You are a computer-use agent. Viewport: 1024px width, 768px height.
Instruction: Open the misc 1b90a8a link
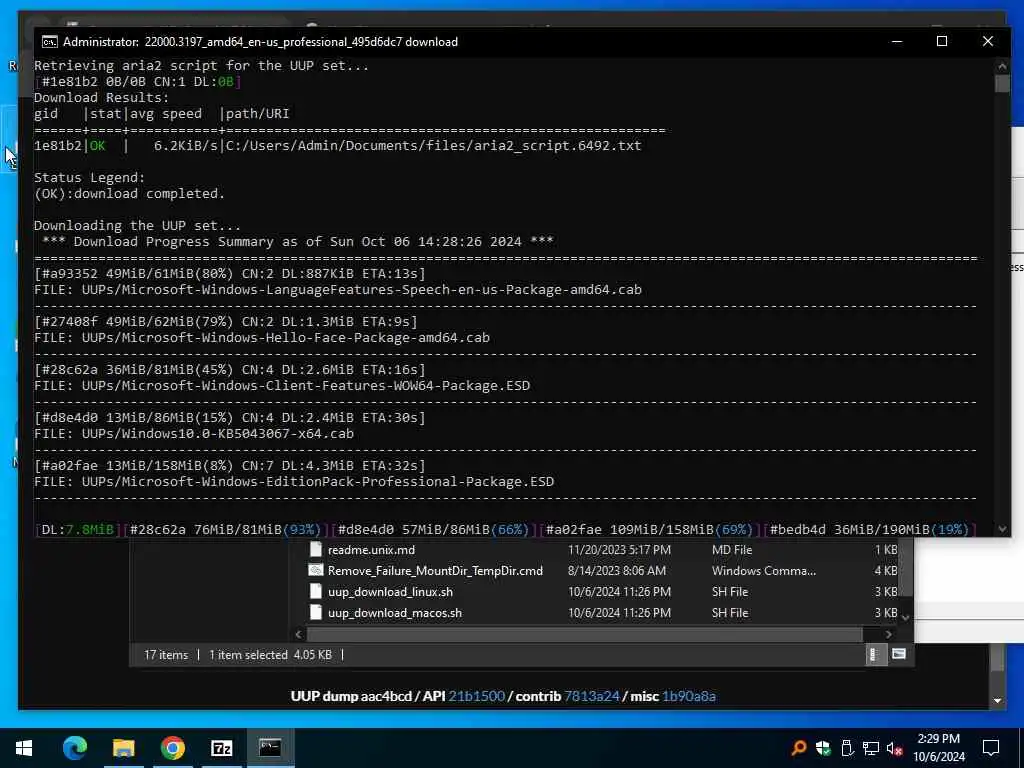tap(689, 696)
